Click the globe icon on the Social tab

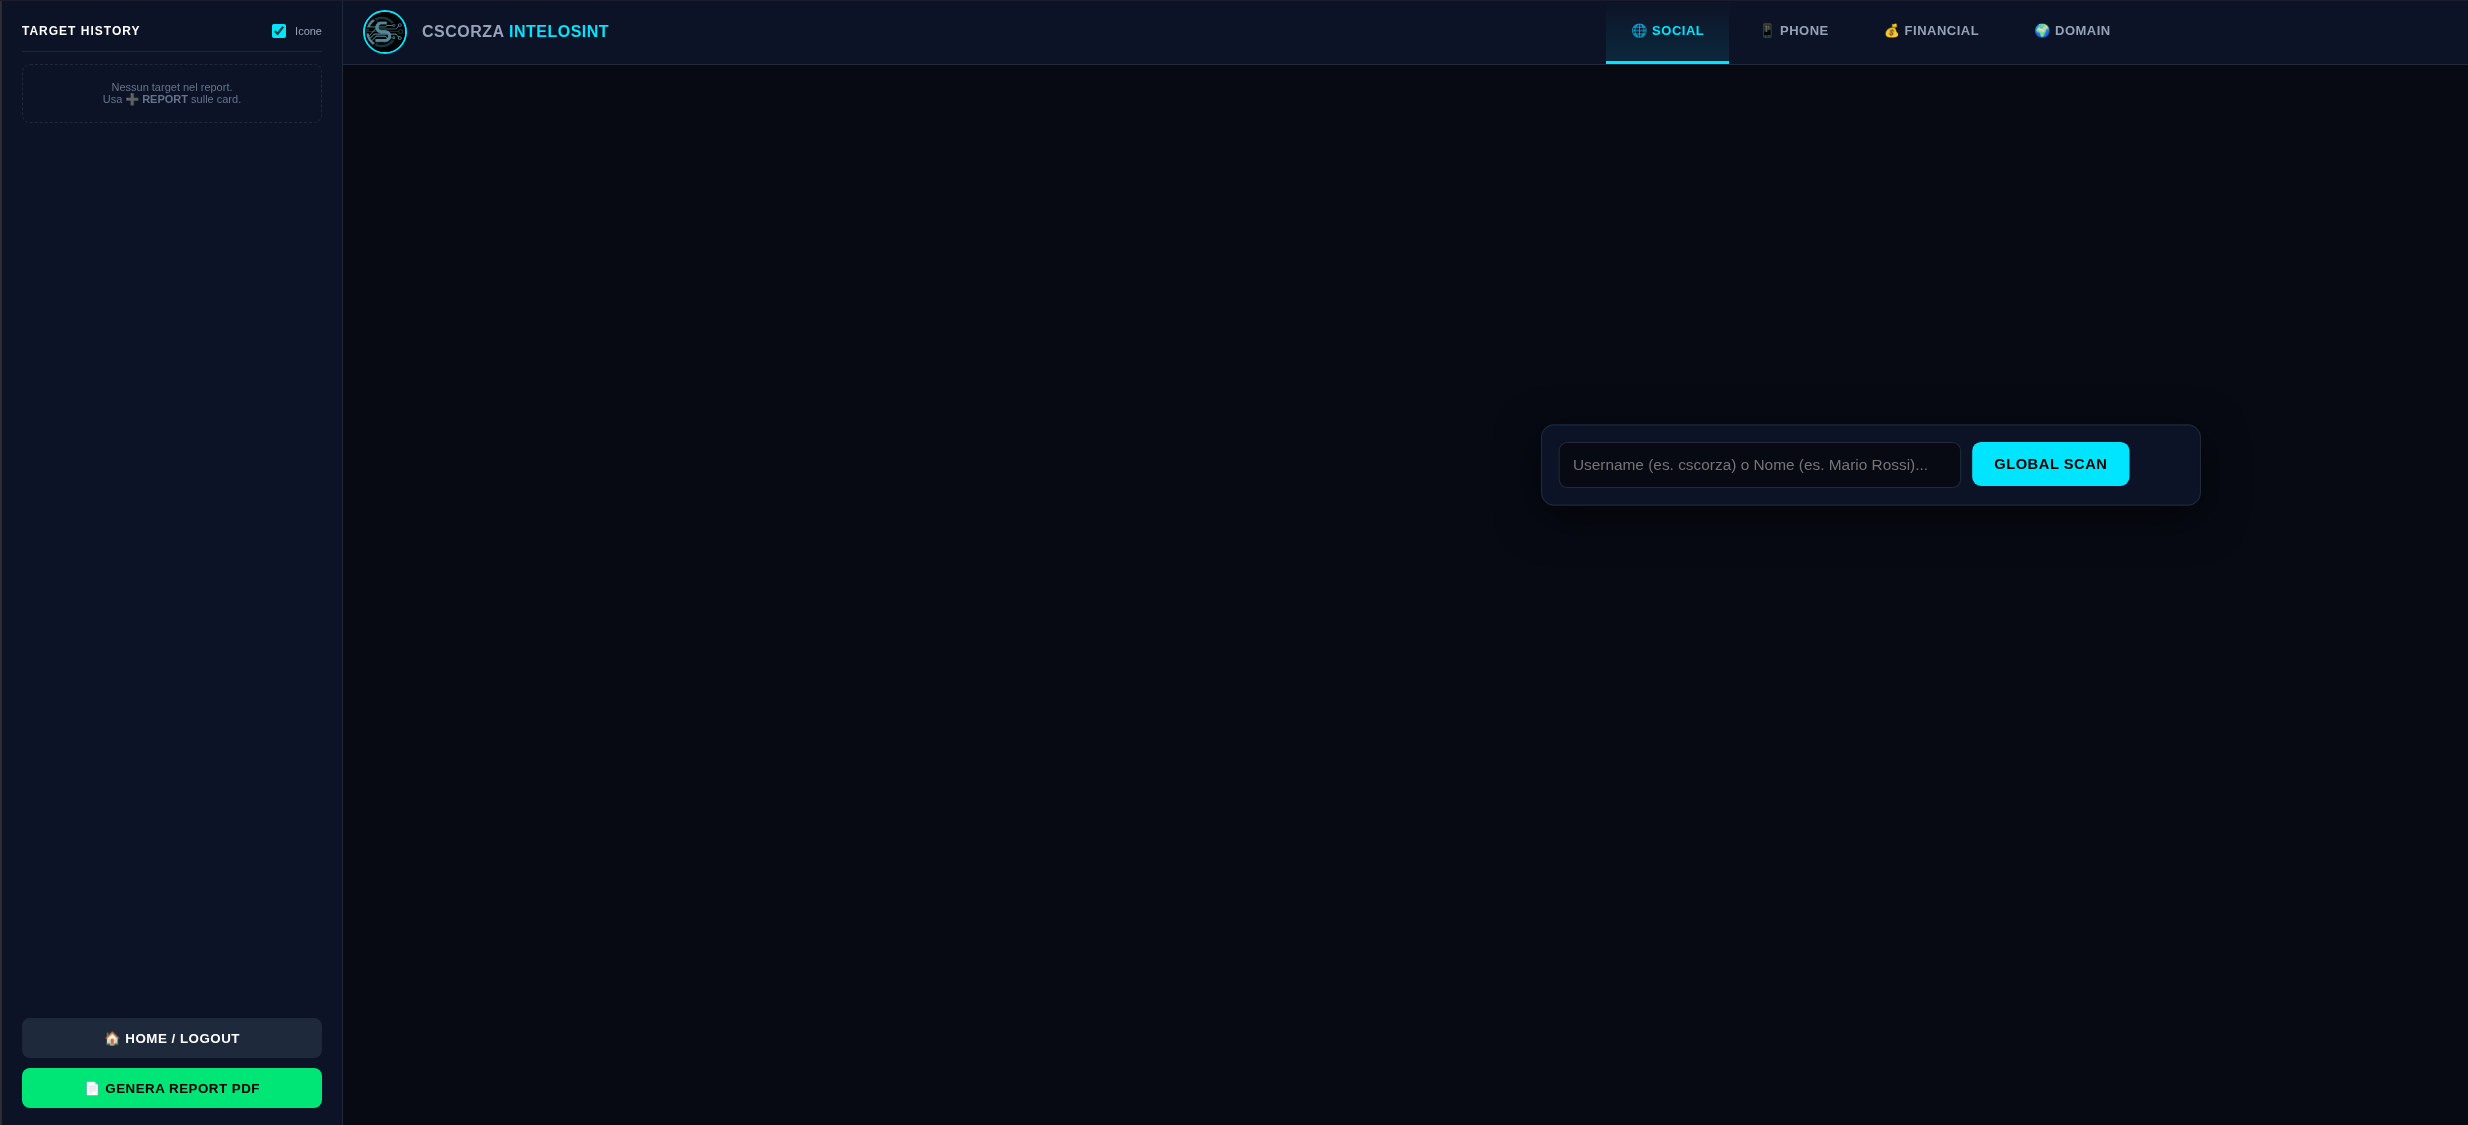[x=1638, y=31]
